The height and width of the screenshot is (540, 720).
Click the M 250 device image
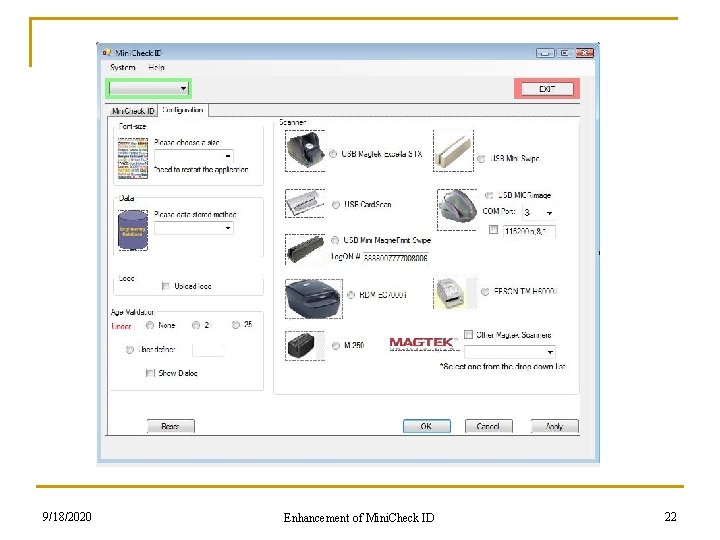click(304, 346)
